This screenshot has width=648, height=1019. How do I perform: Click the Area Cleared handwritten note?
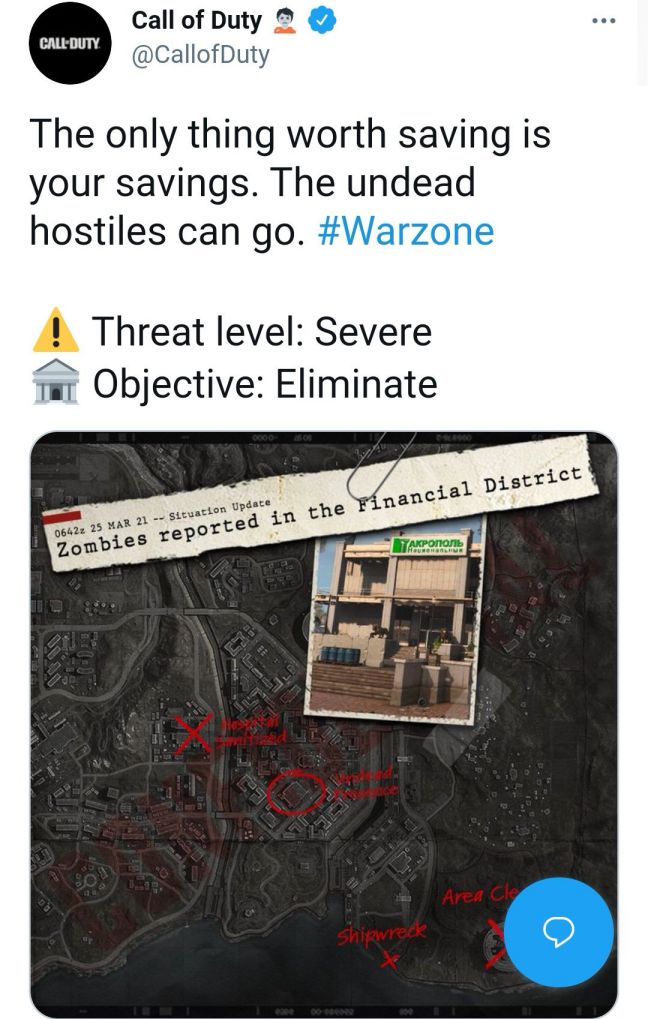click(x=480, y=896)
